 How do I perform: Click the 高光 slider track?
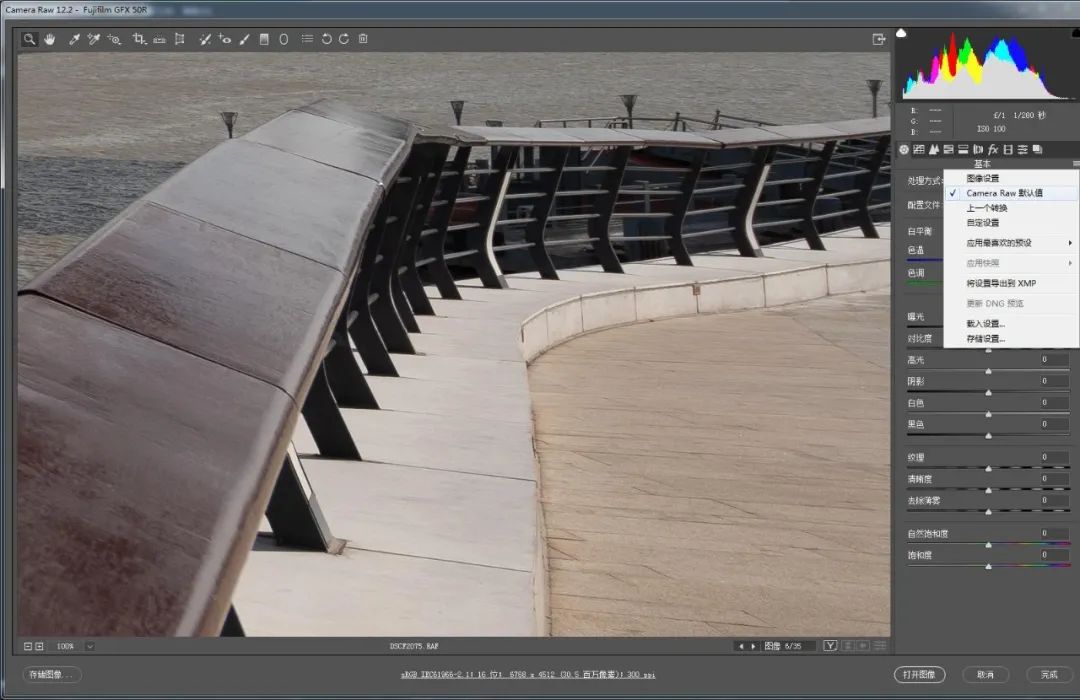(988, 370)
